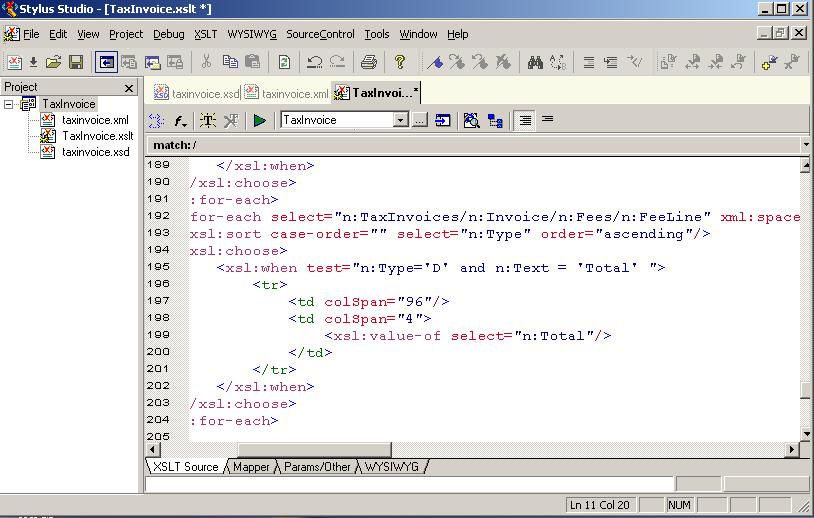Image resolution: width=814 pixels, height=518 pixels.
Task: Click the ellipsis button beside scenario box
Action: (420, 120)
